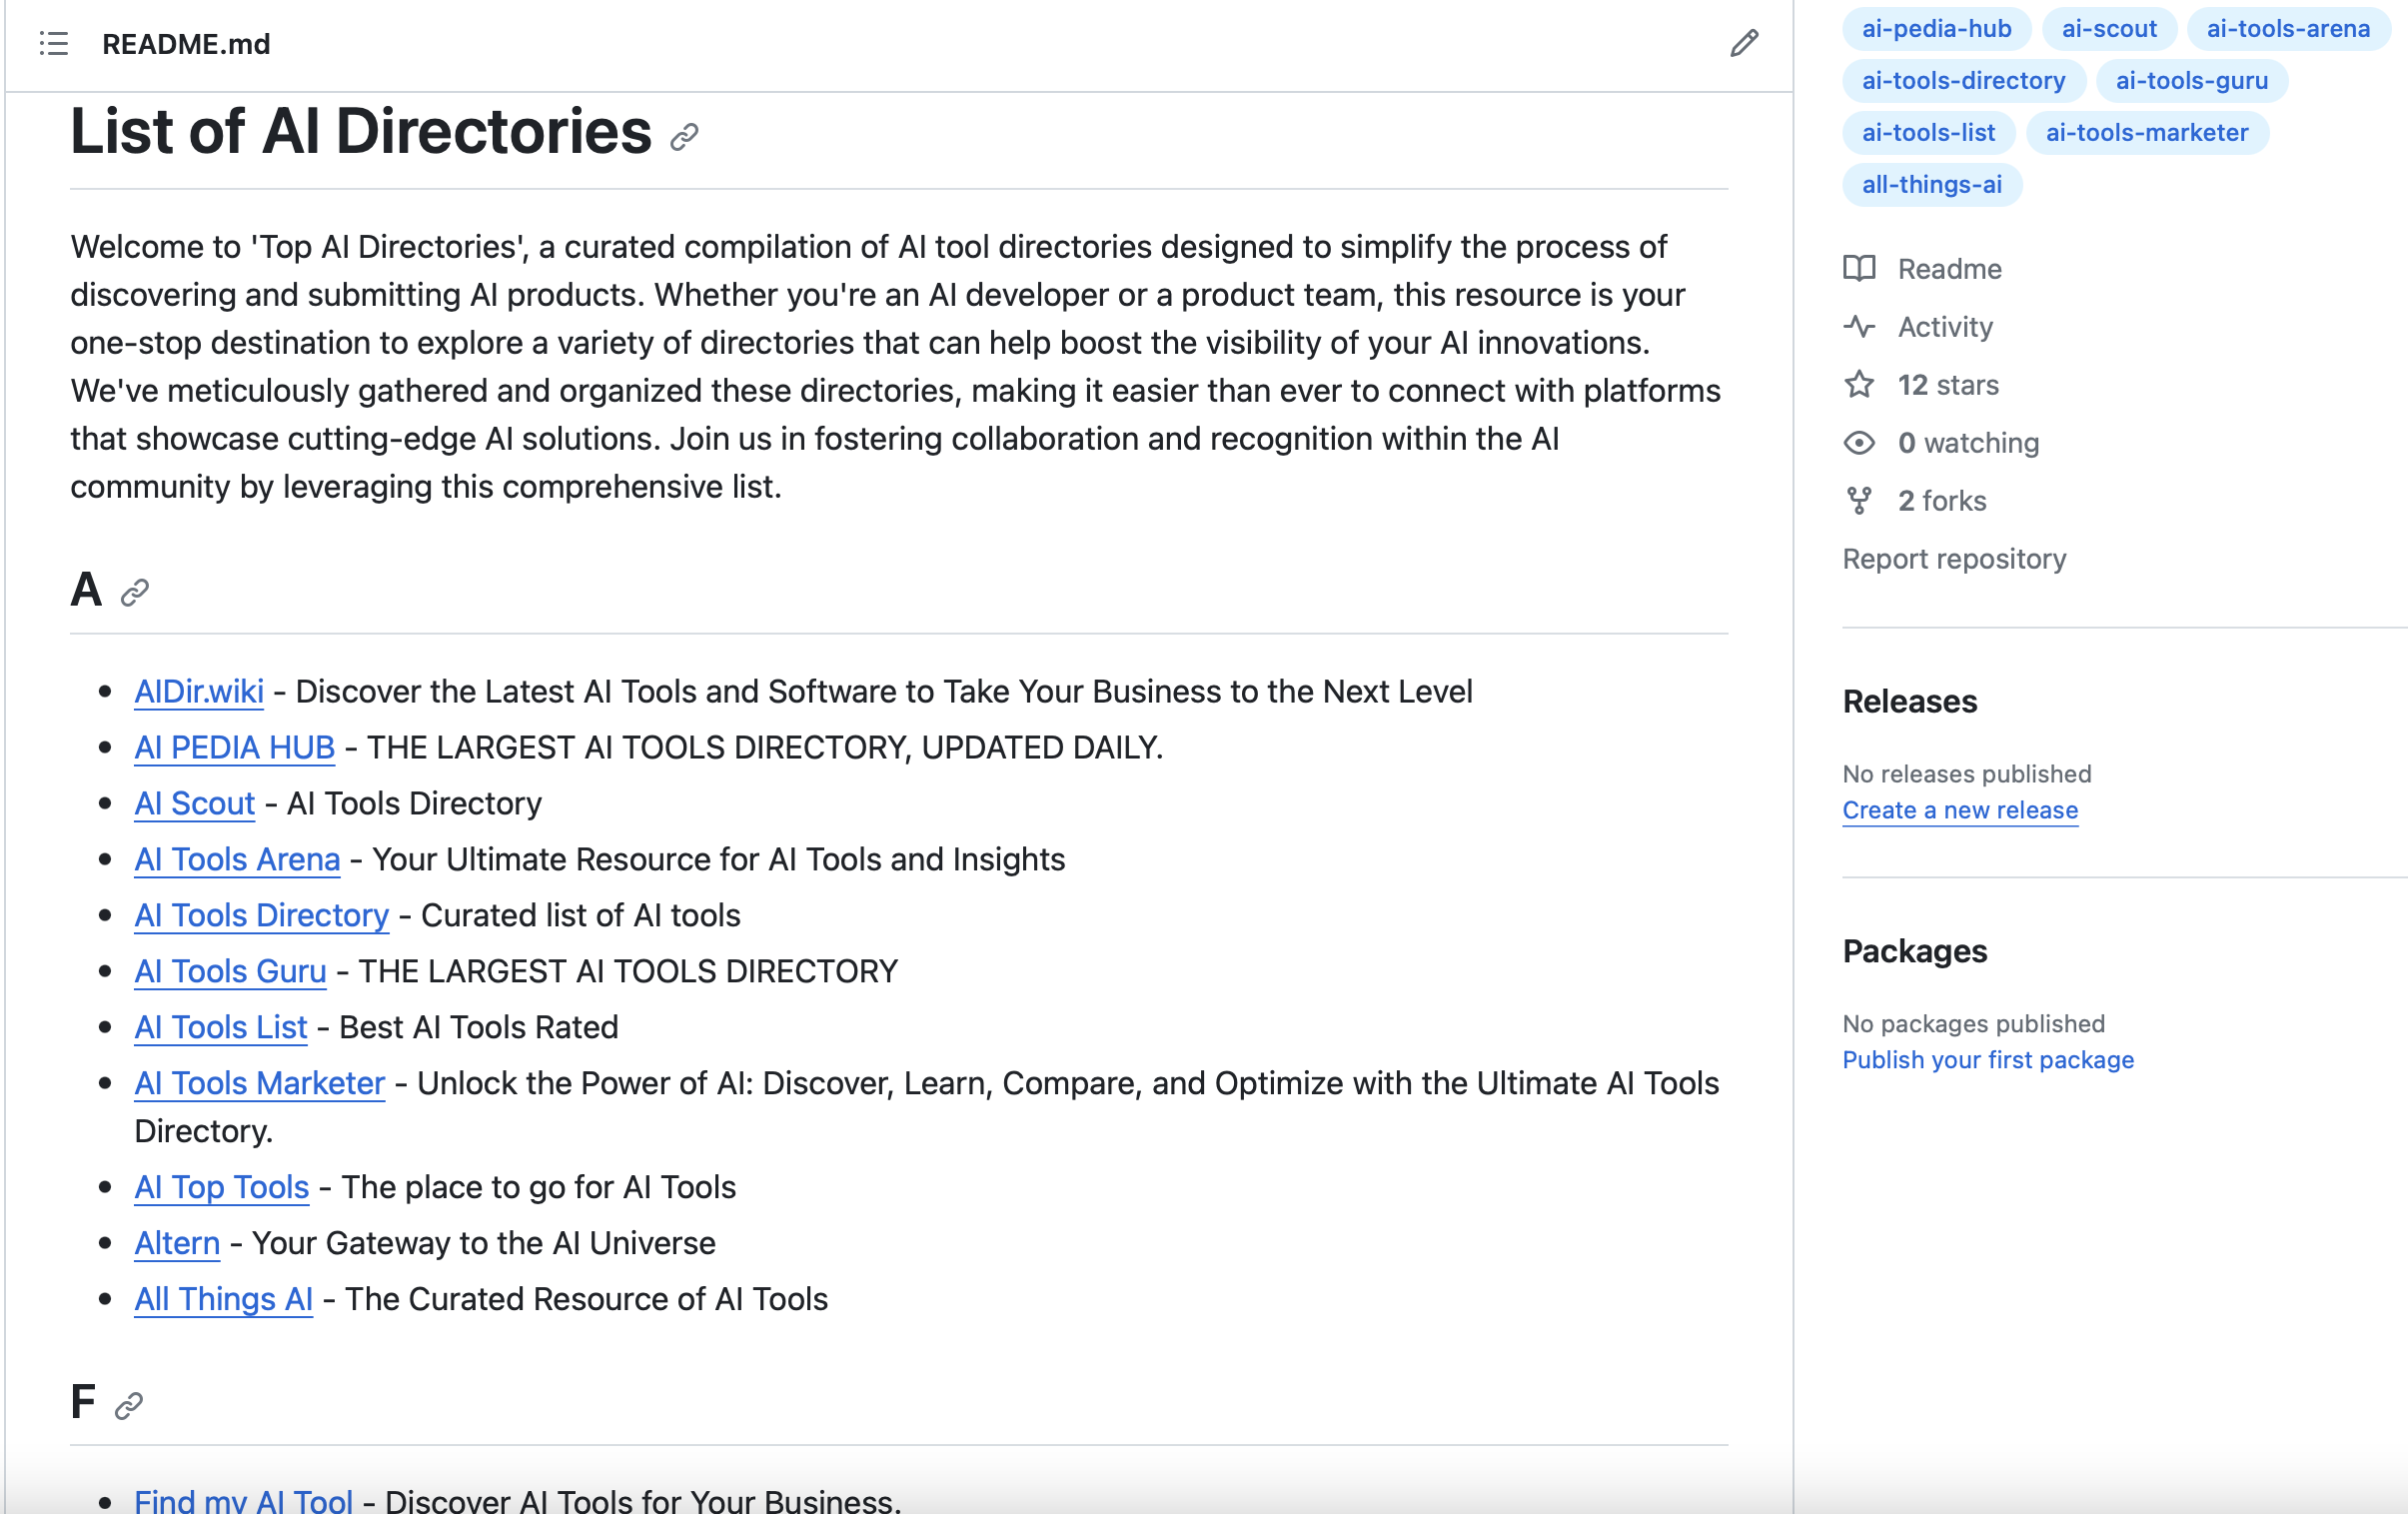Visit the All Things AI link

click(223, 1299)
